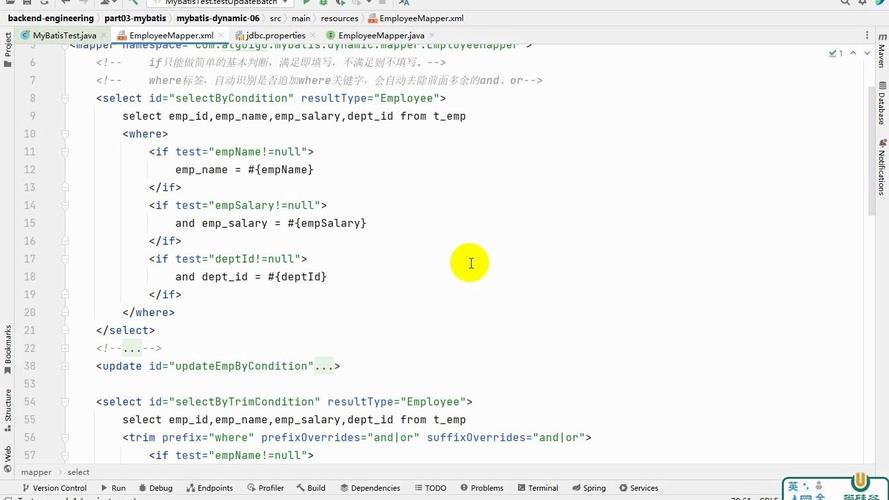Collapse the deptId if block
Viewport: 889px width, 500px height.
click(65, 259)
